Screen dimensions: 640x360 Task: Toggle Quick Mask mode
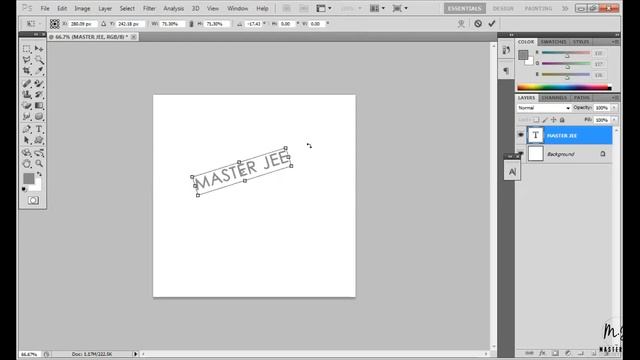point(33,200)
